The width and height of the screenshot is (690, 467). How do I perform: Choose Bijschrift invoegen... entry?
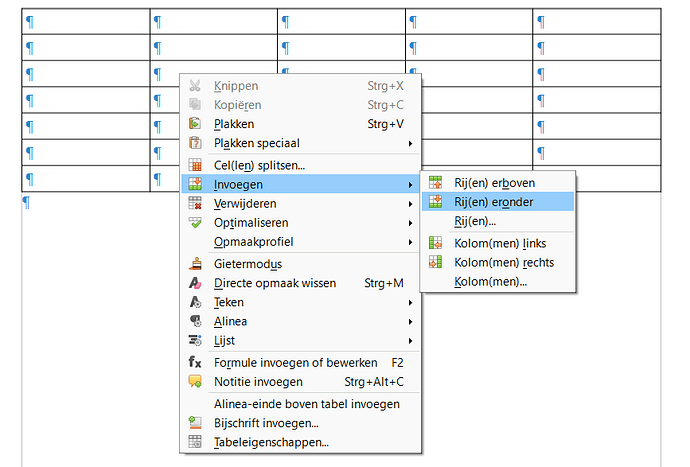click(x=301, y=423)
